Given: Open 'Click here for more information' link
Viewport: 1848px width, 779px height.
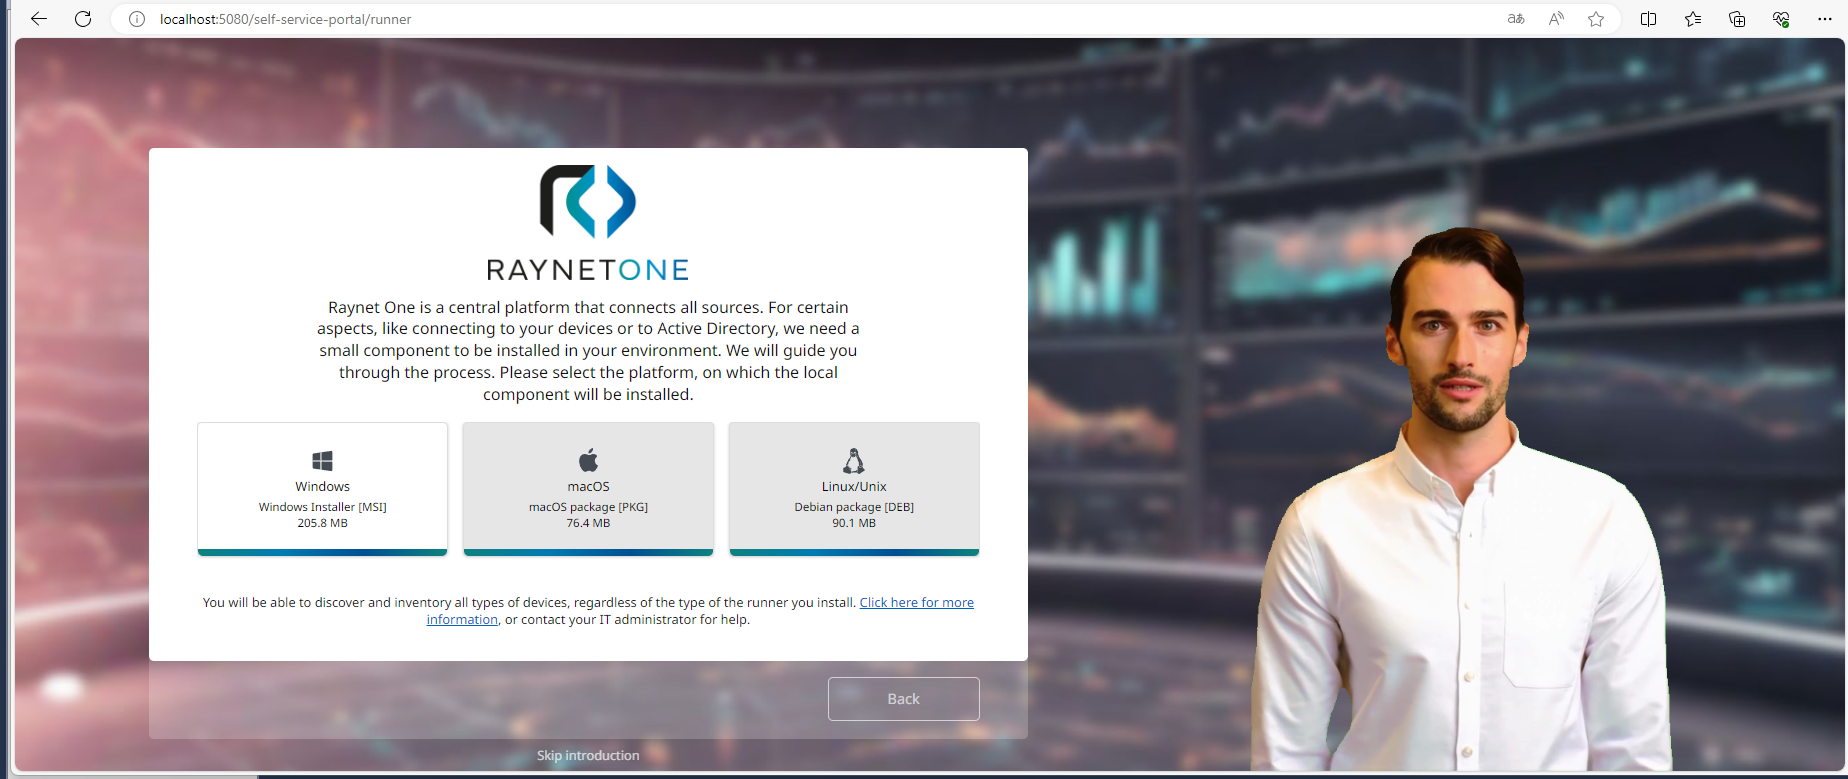Looking at the screenshot, I should pos(916,602).
